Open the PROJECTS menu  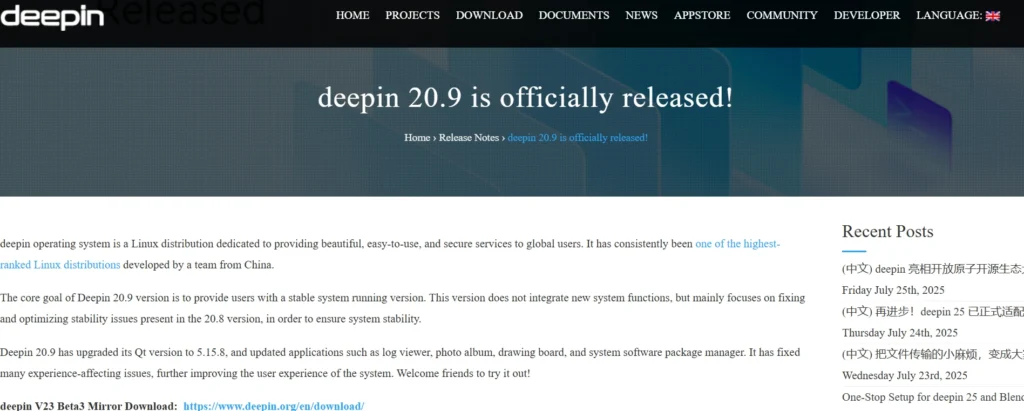point(412,15)
